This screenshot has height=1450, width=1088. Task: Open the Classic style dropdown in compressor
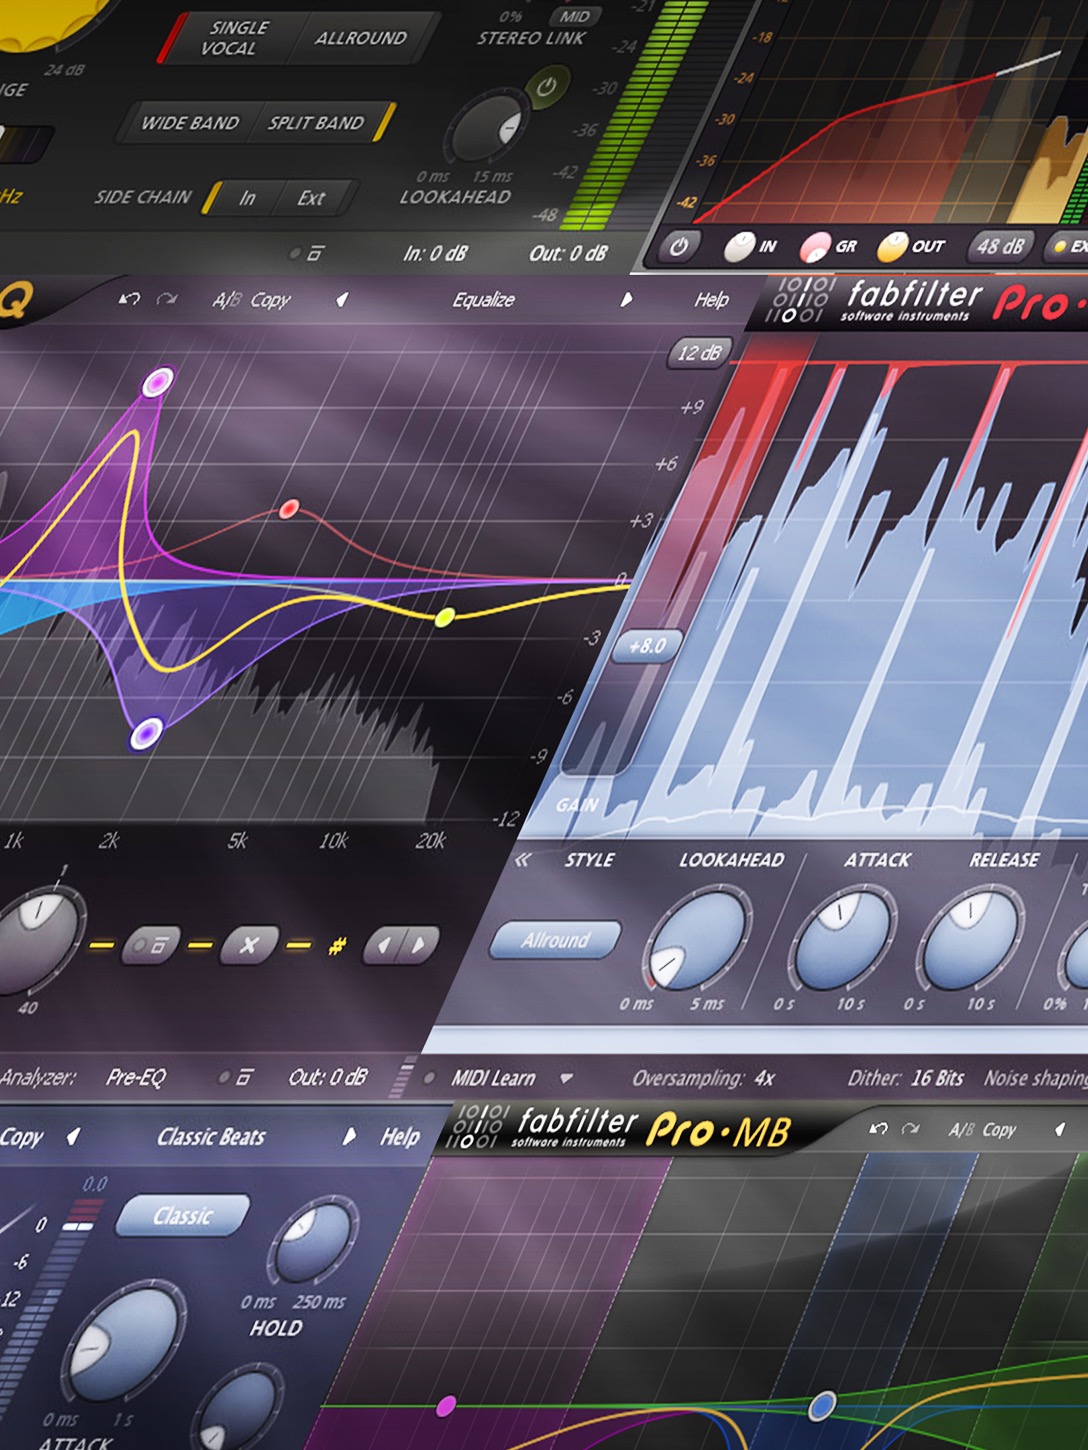[x=183, y=1216]
